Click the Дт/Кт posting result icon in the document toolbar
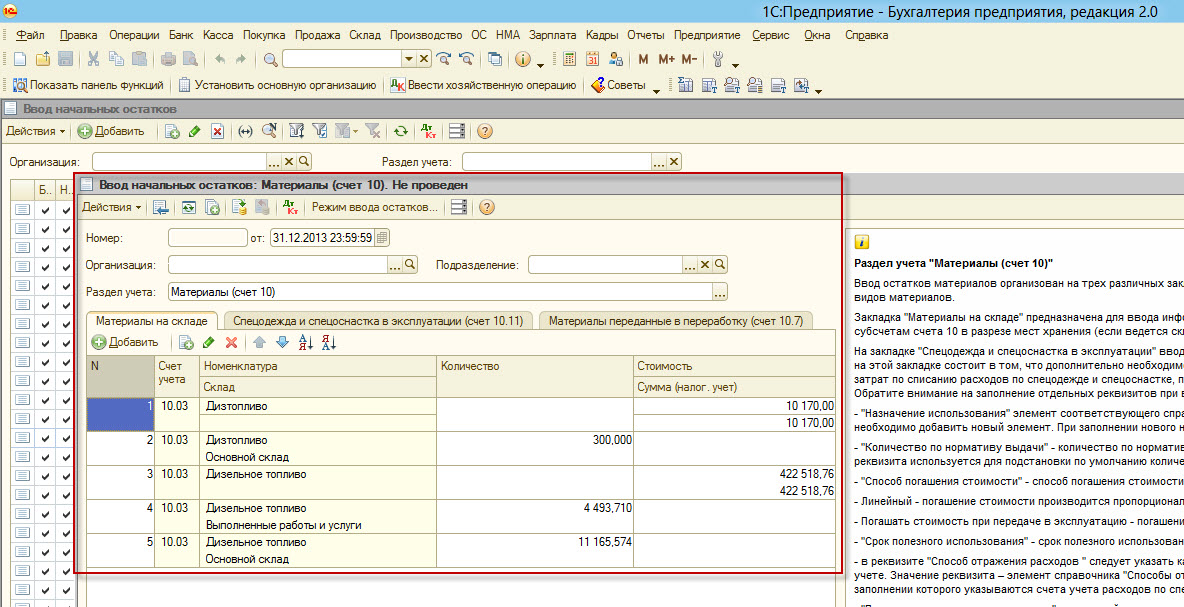Image resolution: width=1184 pixels, height=607 pixels. click(x=291, y=208)
